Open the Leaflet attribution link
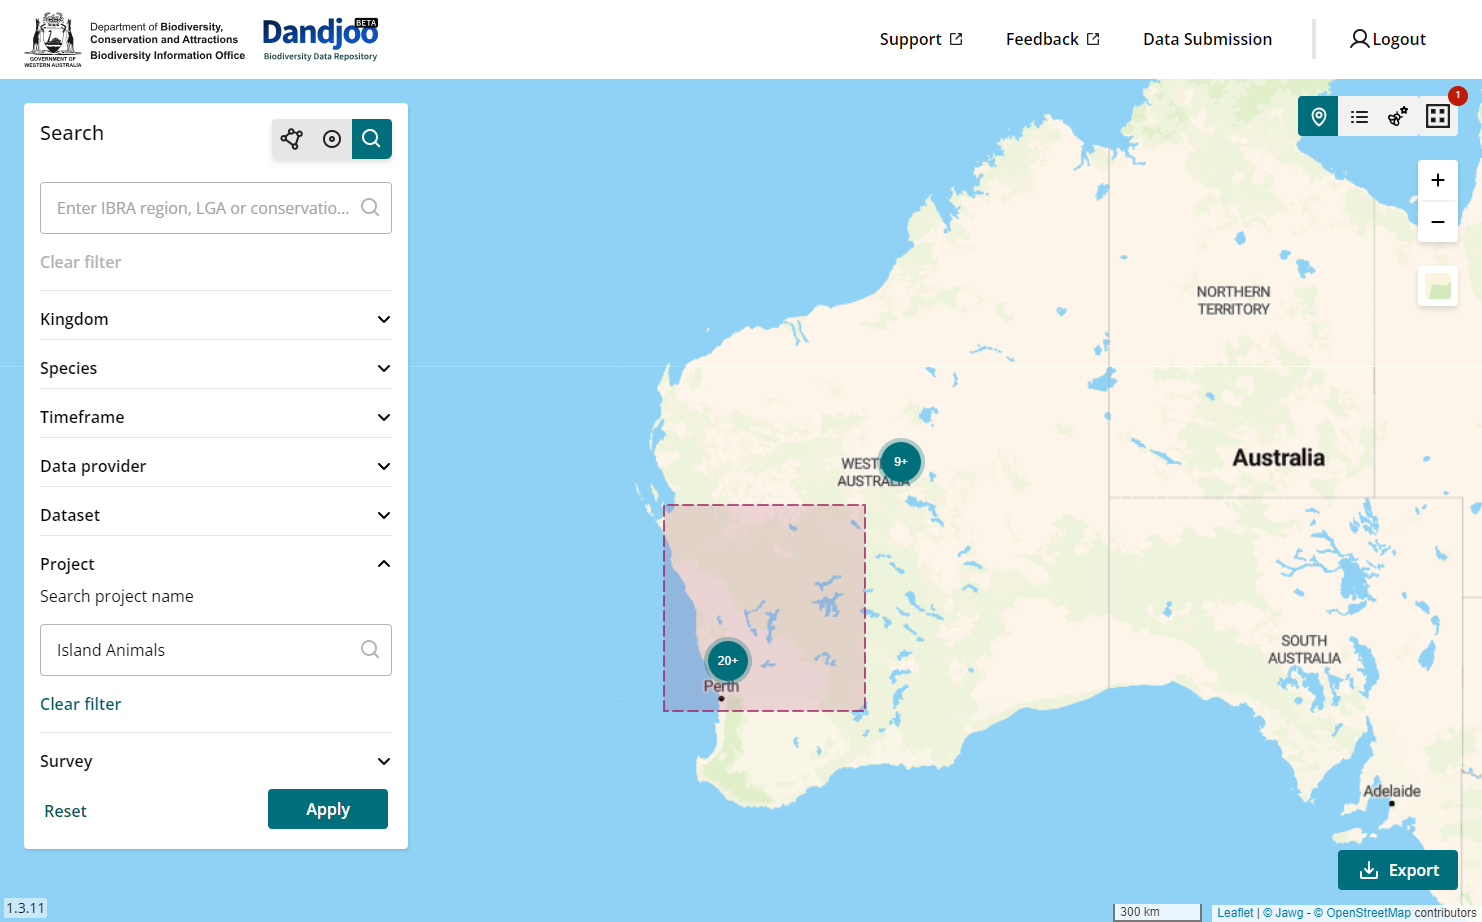The width and height of the screenshot is (1482, 922). [x=1235, y=913]
